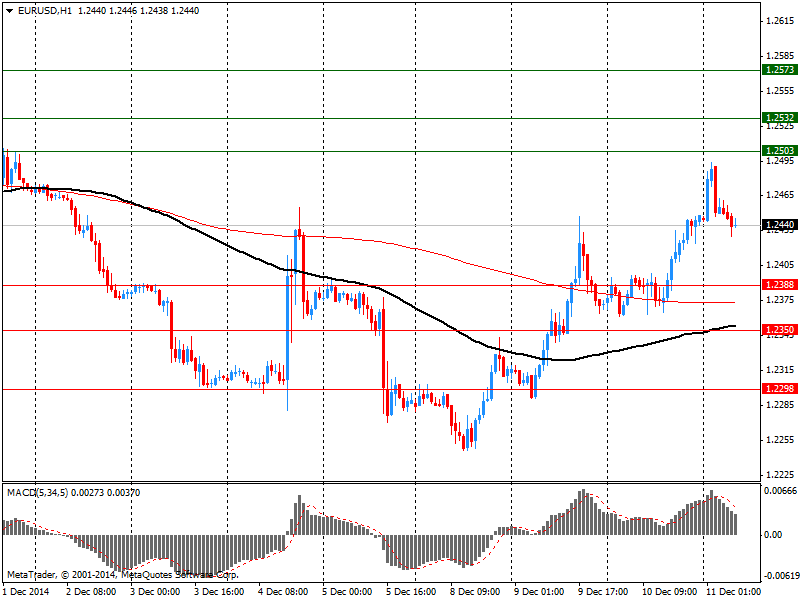Select the 4 Dec 08:00 time axis label

click(x=283, y=592)
